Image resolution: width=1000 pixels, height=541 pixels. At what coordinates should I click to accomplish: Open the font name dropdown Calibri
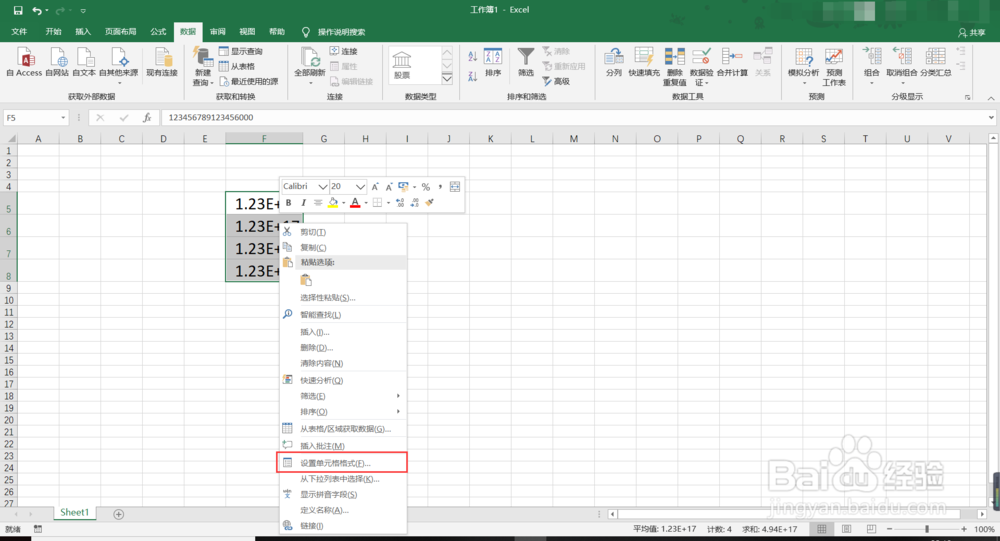click(322, 186)
